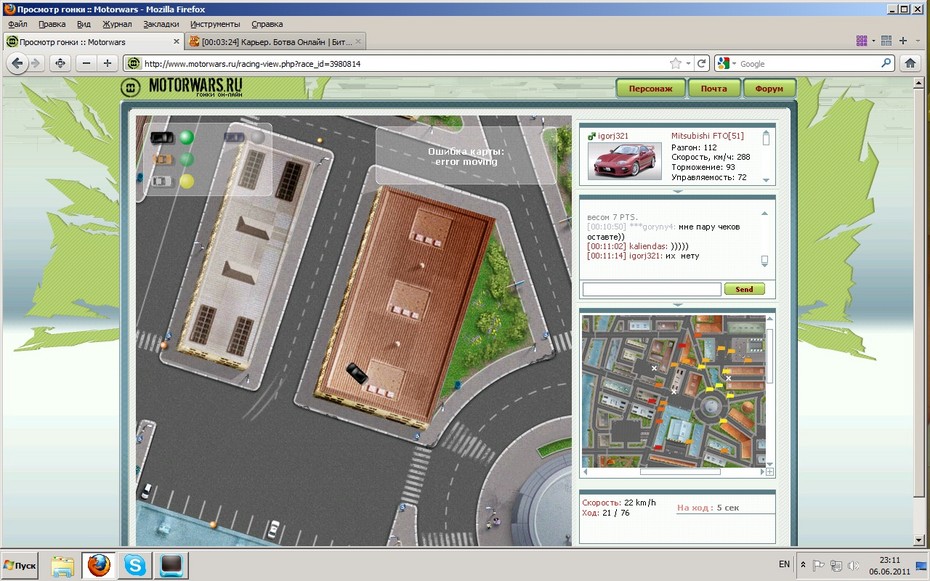930x581 pixels.
Task: Click the flag notification icon in tray
Action: tap(818, 566)
